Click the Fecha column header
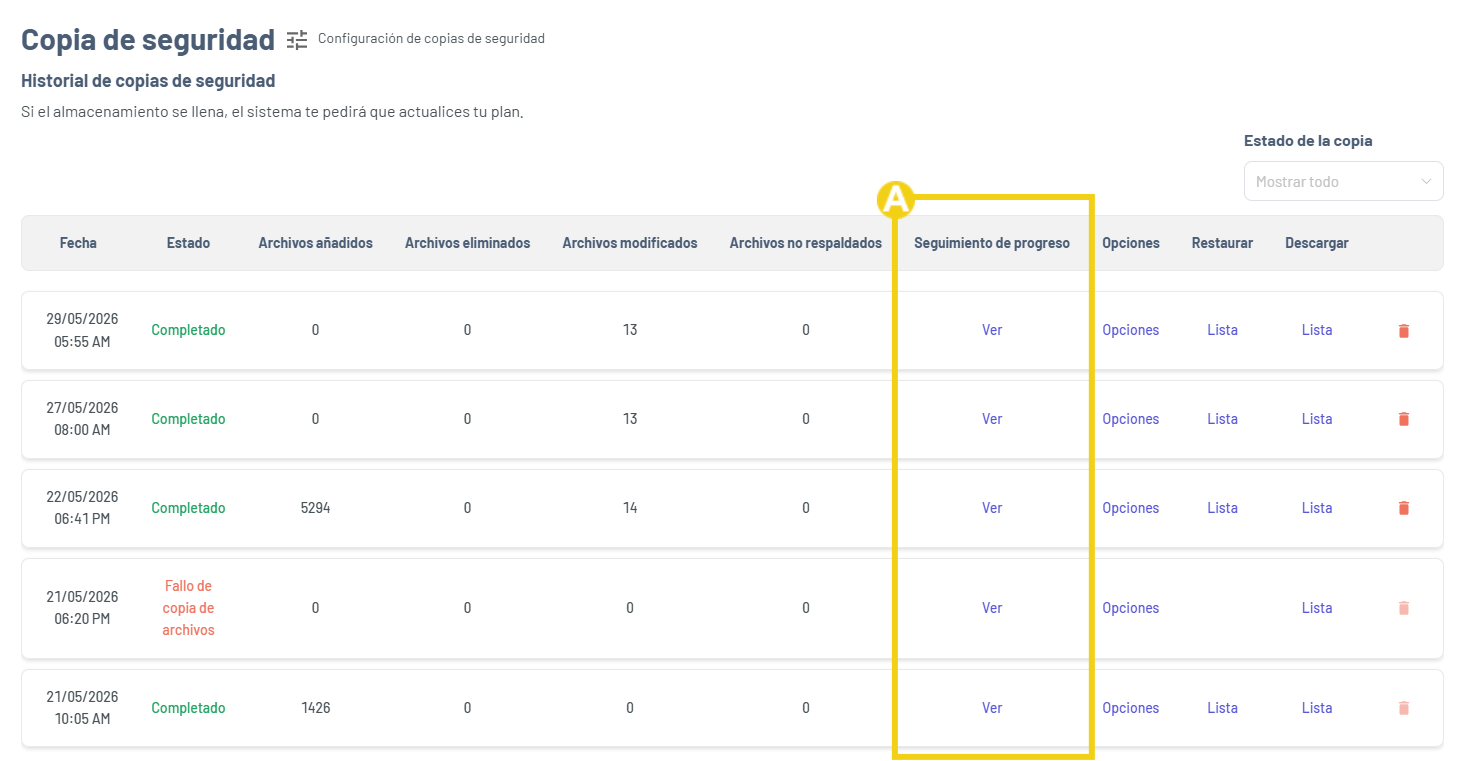Image resolution: width=1473 pixels, height=761 pixels. pyautogui.click(x=78, y=243)
